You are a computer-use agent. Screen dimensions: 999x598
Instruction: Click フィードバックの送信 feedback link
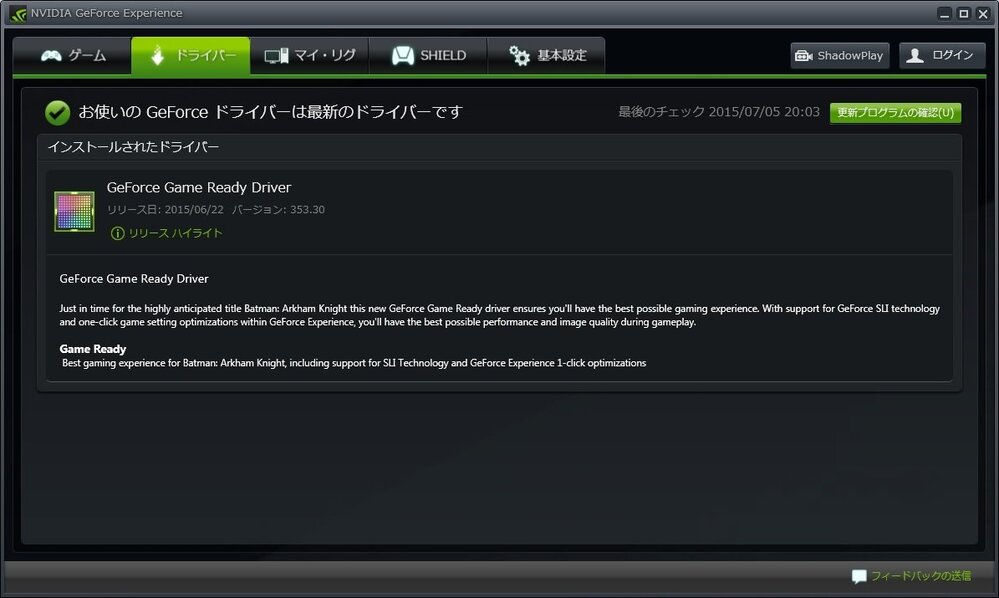[921, 576]
